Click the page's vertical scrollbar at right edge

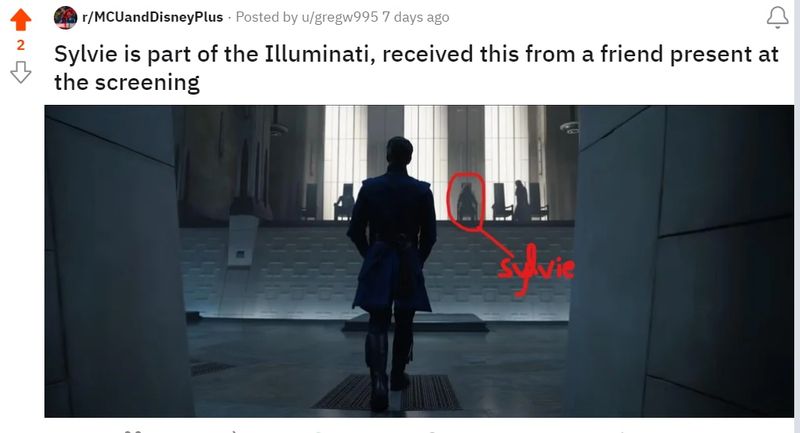pyautogui.click(x=797, y=216)
